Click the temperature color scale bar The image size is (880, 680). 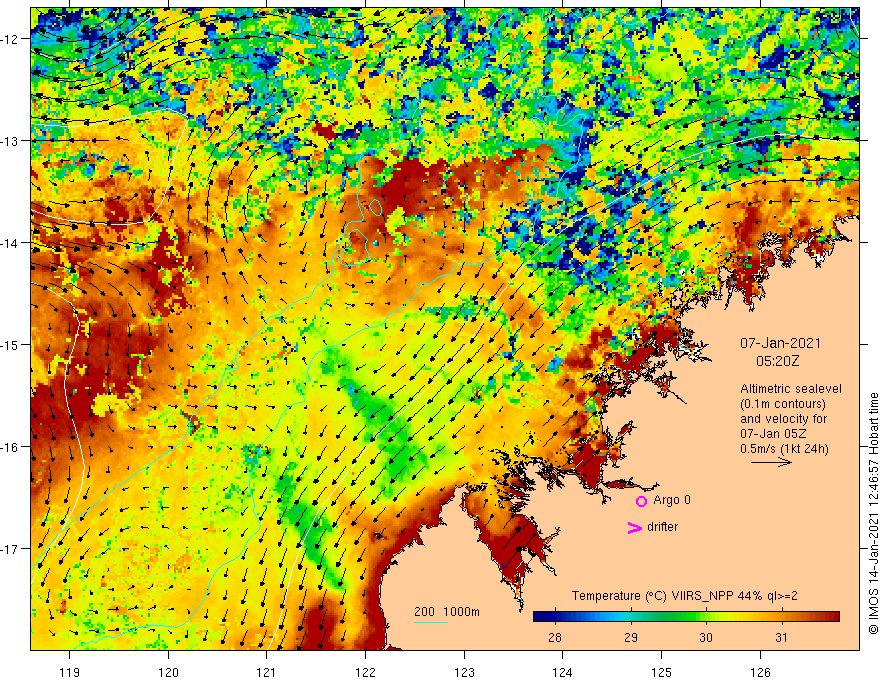[x=686, y=617]
